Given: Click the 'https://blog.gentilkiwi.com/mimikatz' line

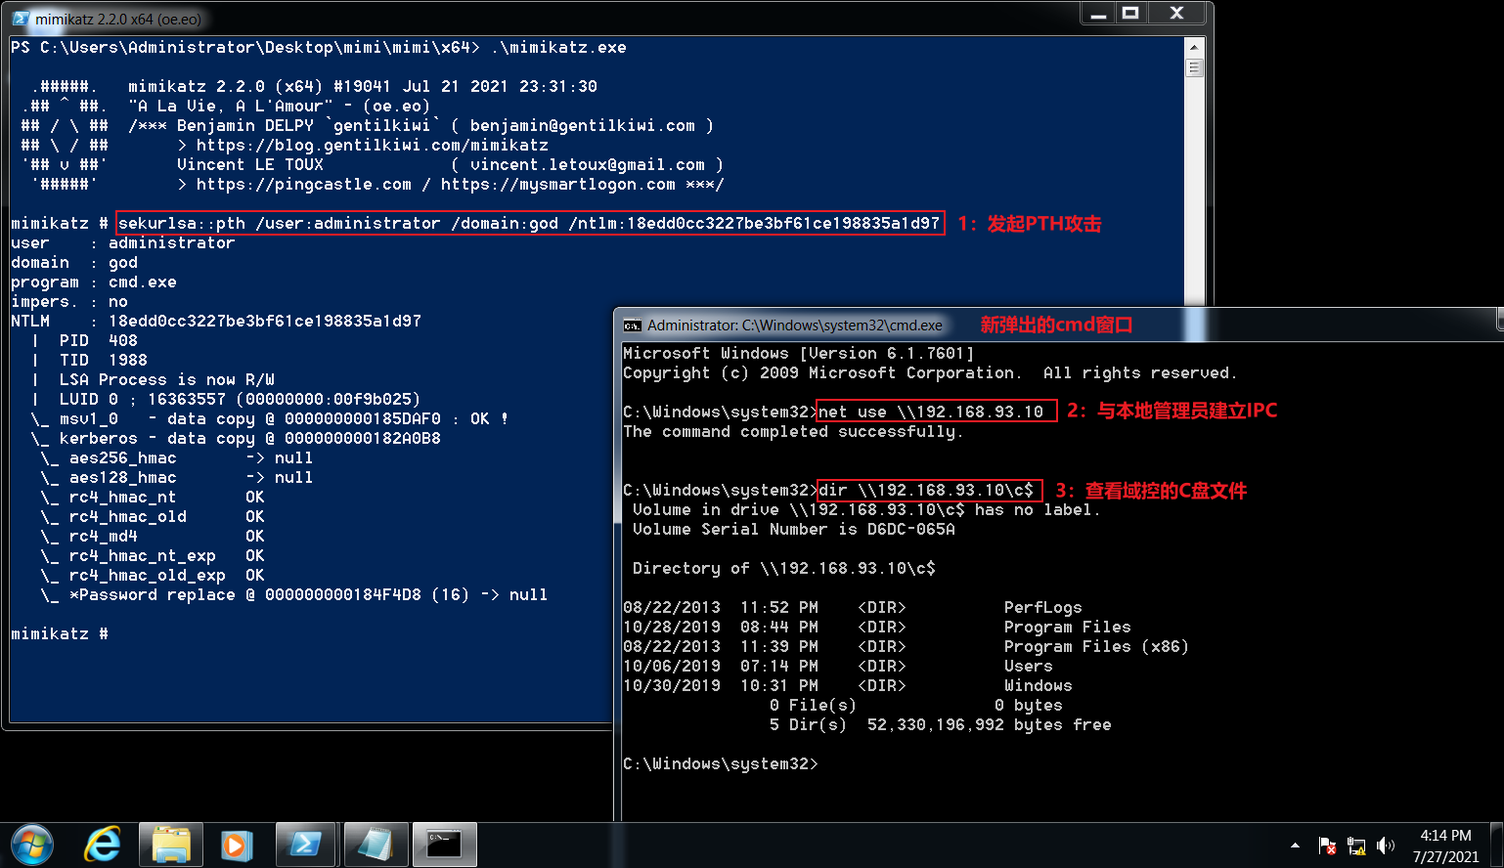Looking at the screenshot, I should tap(363, 145).
